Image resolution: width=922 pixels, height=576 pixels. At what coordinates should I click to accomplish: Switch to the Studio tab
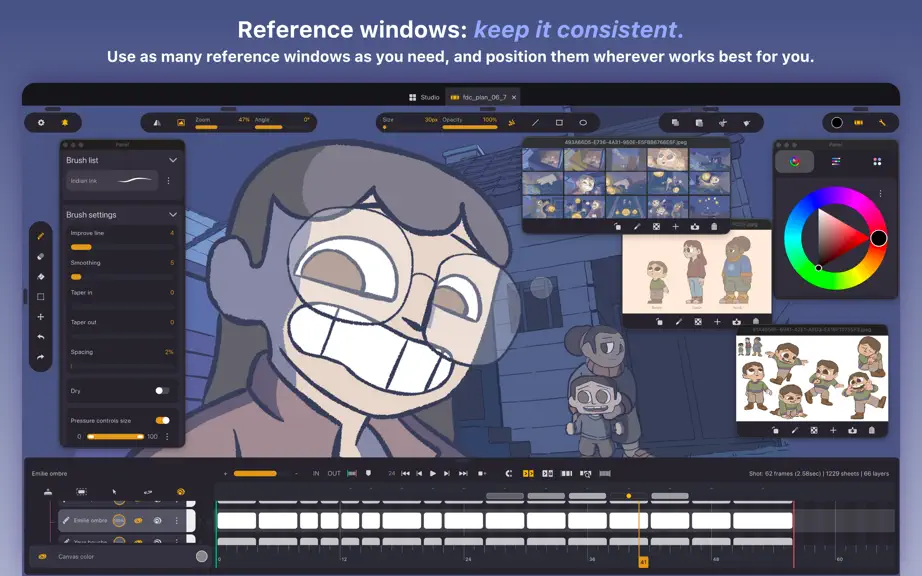click(424, 97)
